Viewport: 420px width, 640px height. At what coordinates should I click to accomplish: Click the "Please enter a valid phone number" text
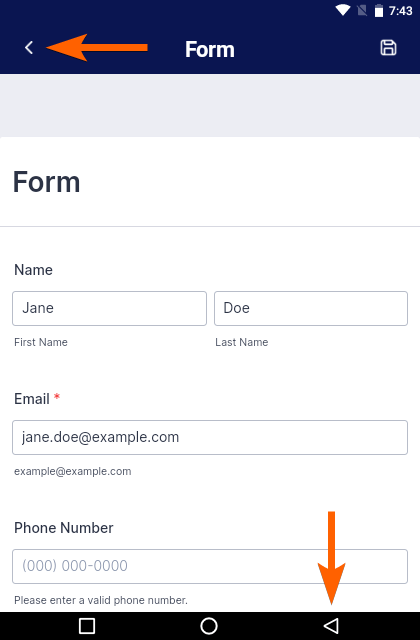(101, 600)
